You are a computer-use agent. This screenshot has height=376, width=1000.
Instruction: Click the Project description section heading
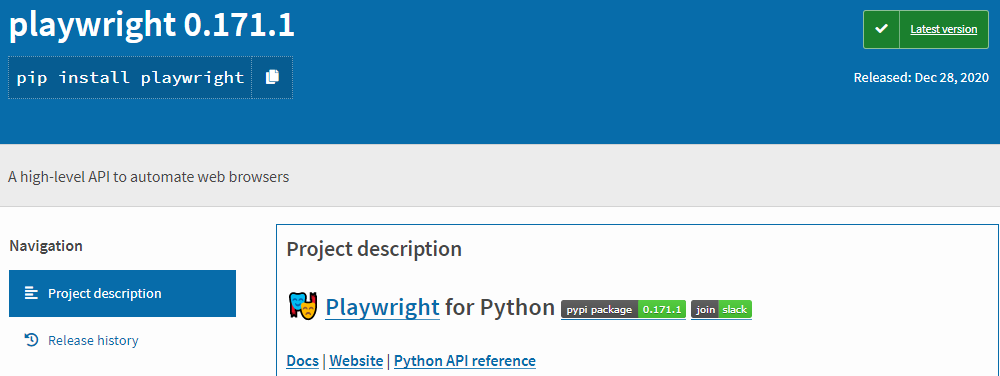click(x=374, y=249)
